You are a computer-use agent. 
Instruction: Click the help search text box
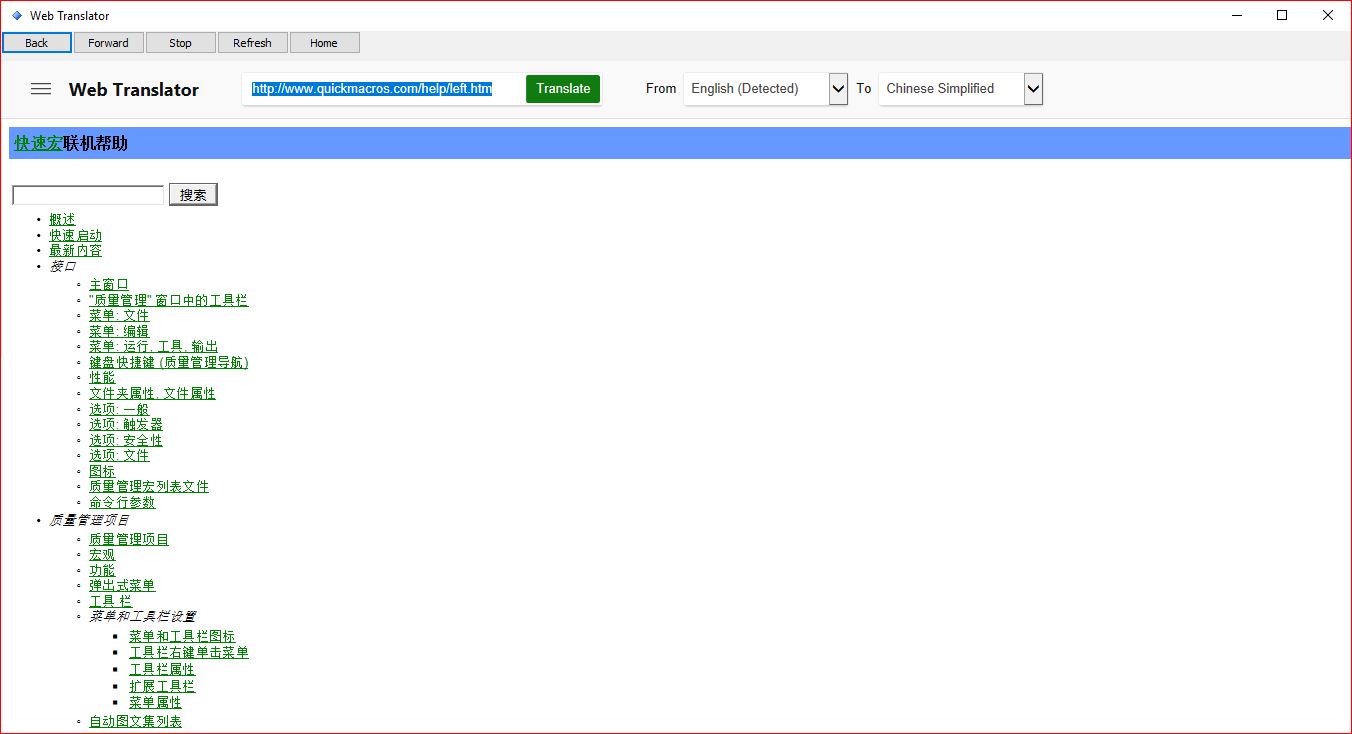point(88,195)
